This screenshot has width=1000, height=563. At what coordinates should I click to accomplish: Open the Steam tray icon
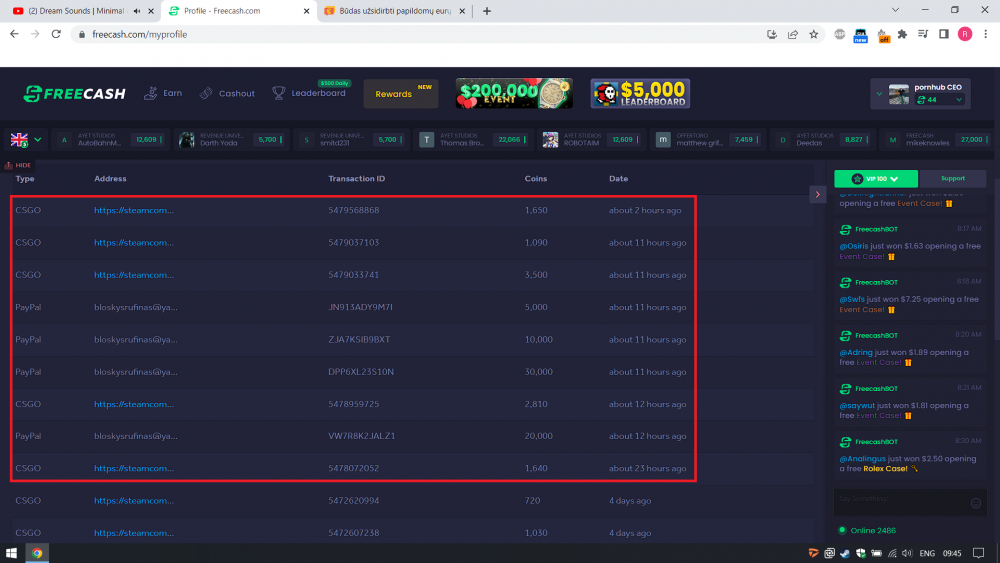845,553
